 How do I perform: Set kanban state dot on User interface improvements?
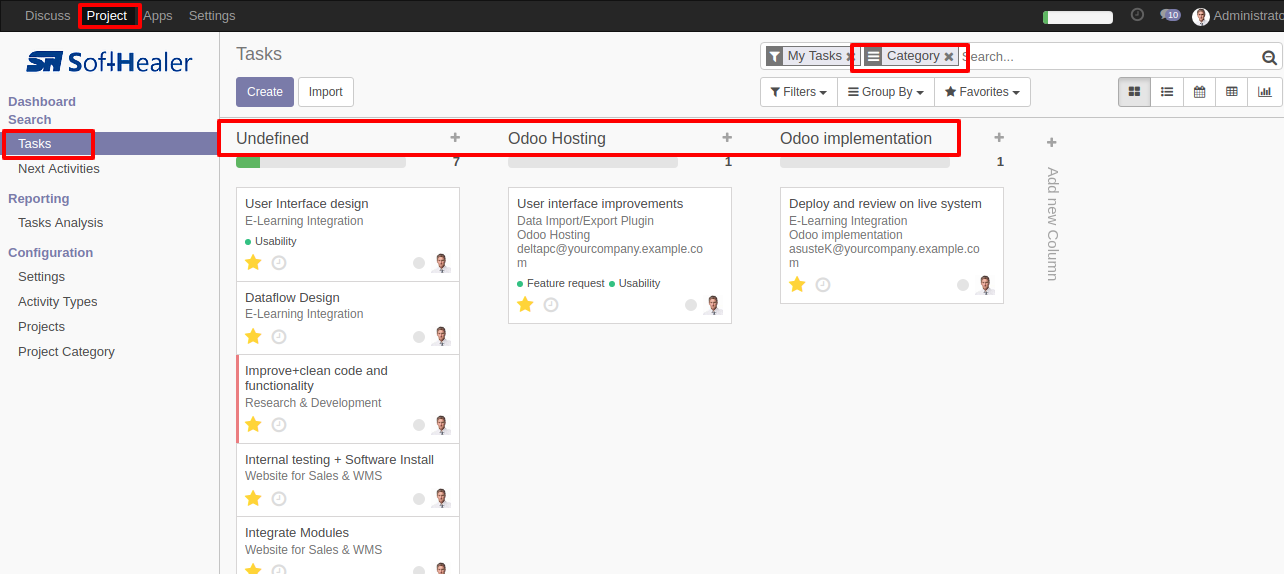pyautogui.click(x=691, y=305)
